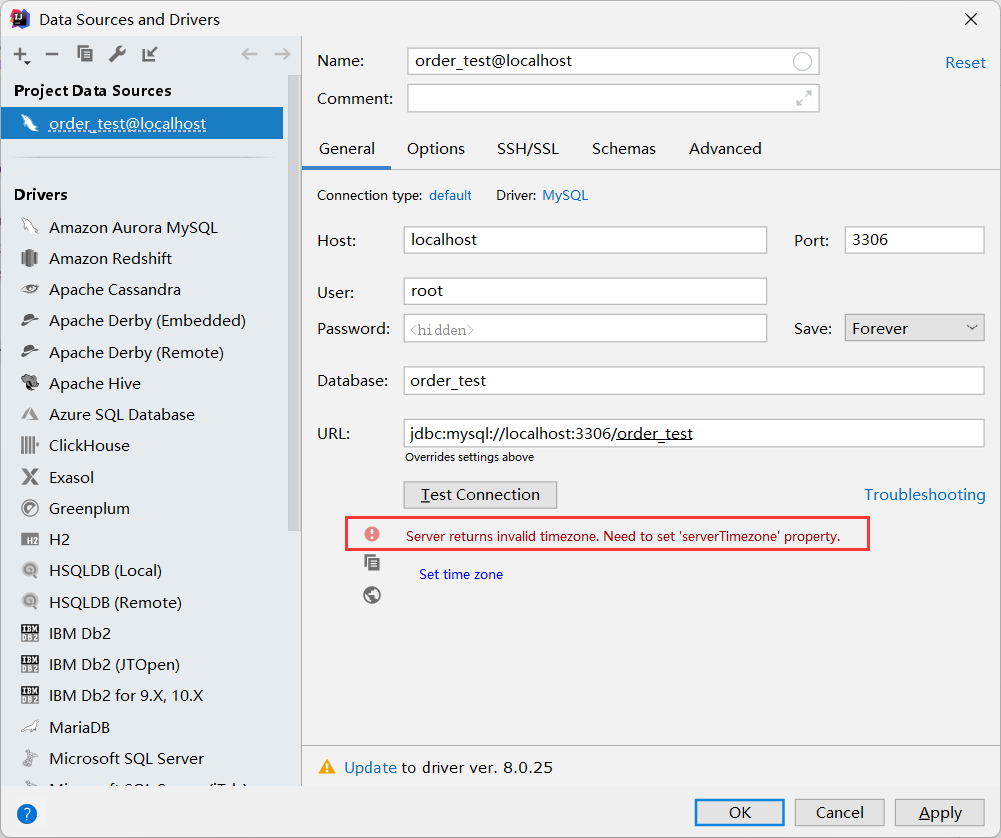The height and width of the screenshot is (838, 1001).
Task: Select IBM Db2 for 9.X, 10.X driver
Action: pos(144,696)
